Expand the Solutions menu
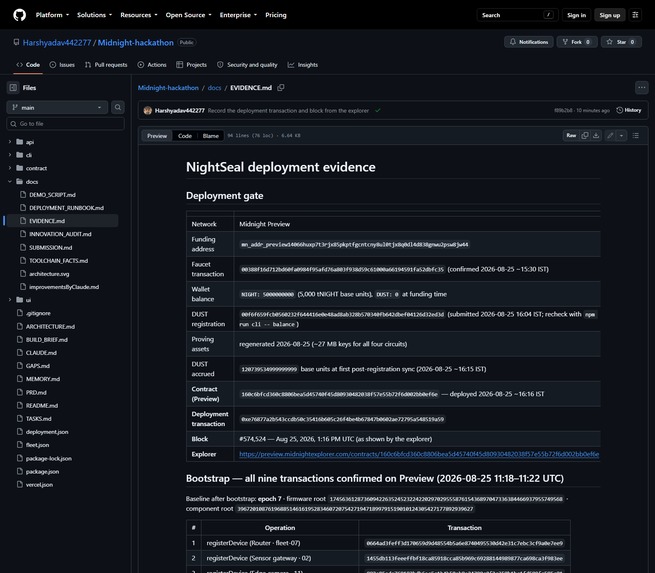This screenshot has width=655, height=573. pos(94,15)
